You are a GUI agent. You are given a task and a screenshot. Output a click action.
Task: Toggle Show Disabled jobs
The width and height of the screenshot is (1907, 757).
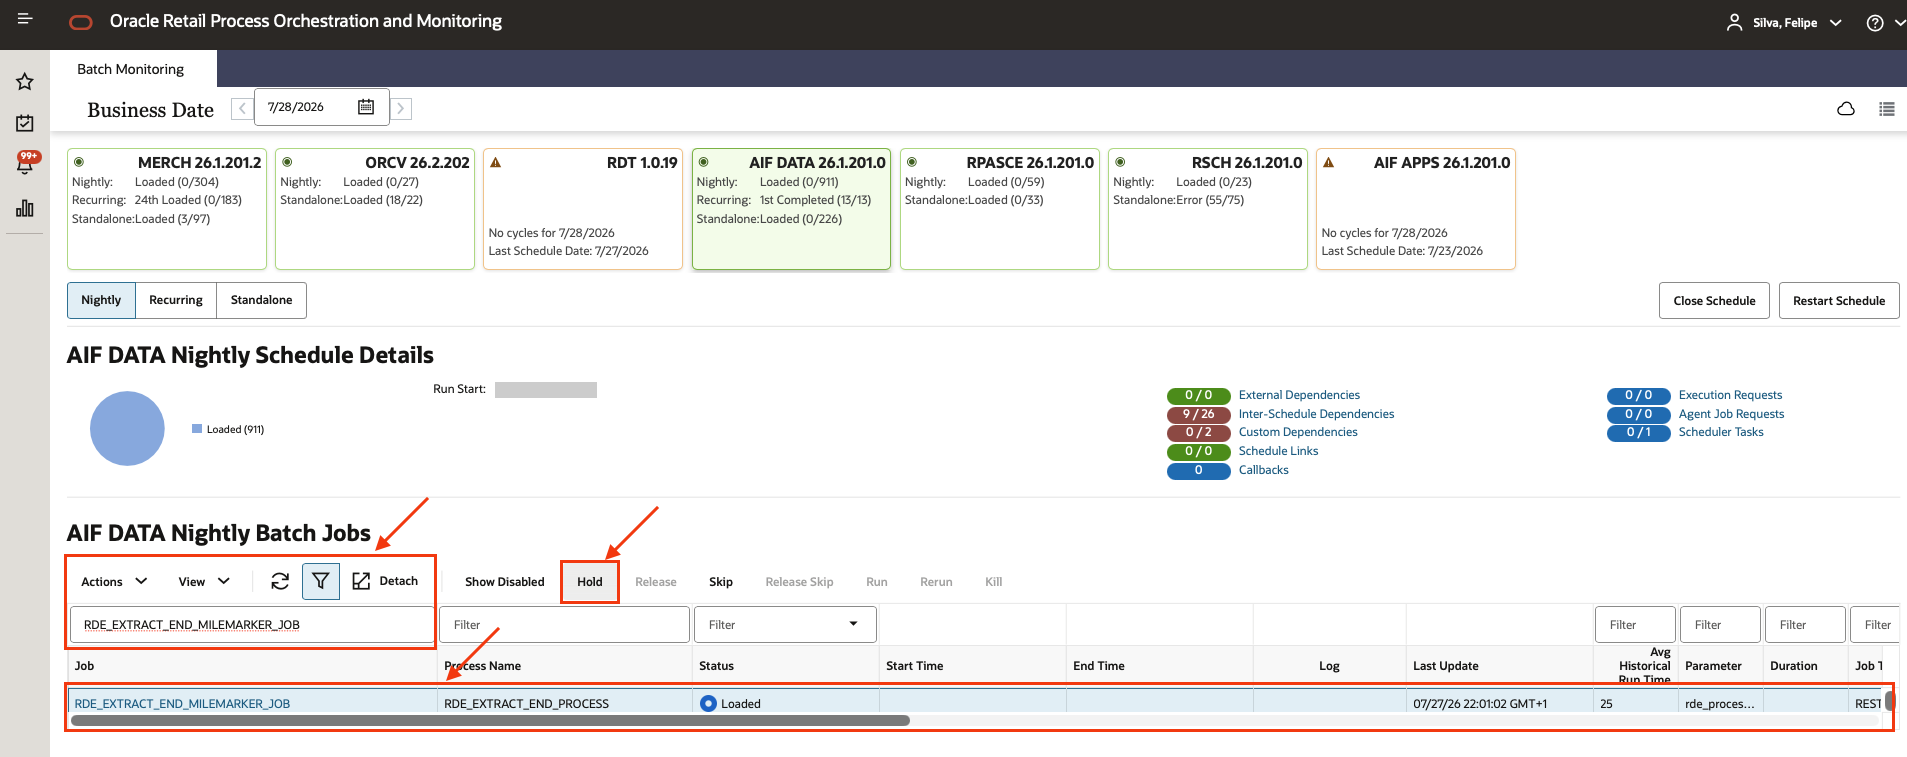point(505,582)
